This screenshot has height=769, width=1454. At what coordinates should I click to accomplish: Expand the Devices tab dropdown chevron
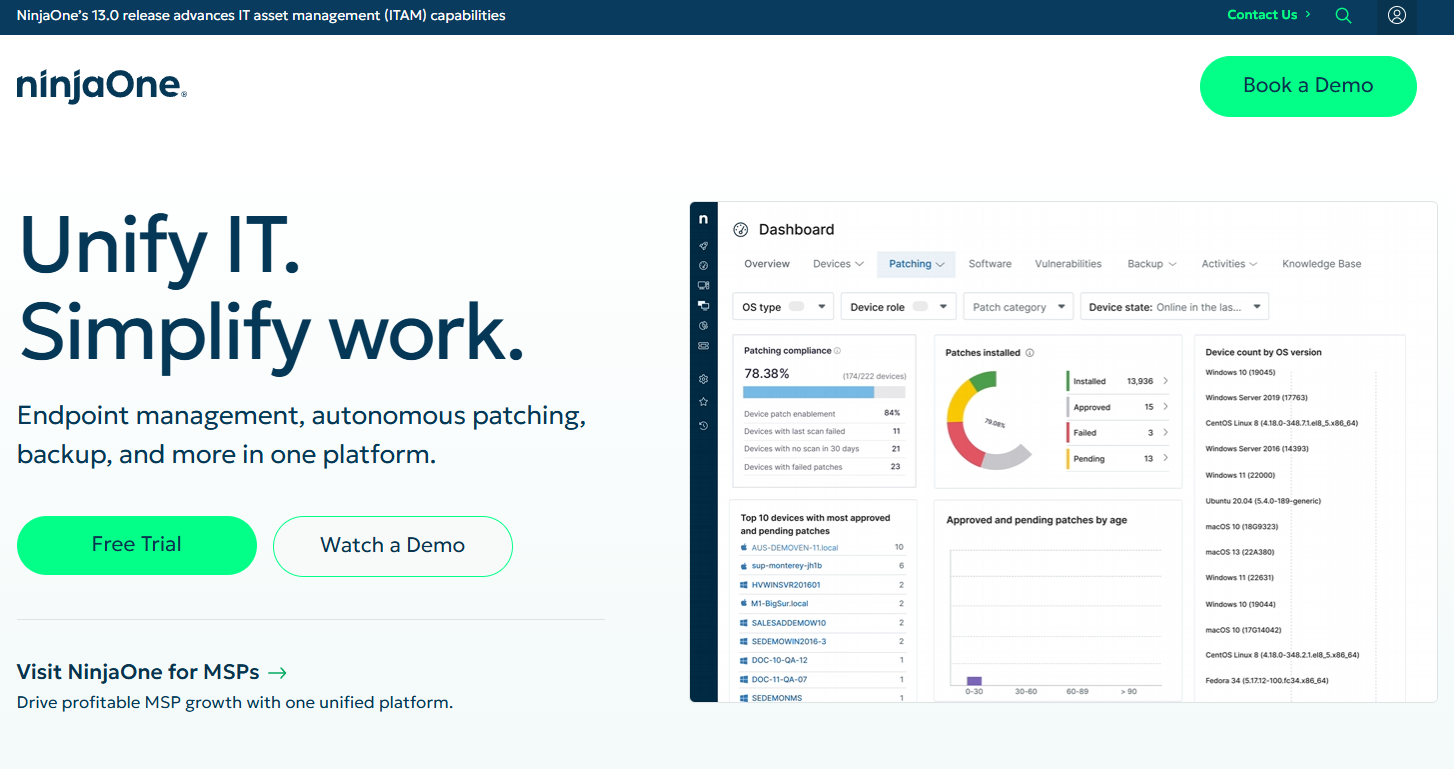[x=860, y=265]
